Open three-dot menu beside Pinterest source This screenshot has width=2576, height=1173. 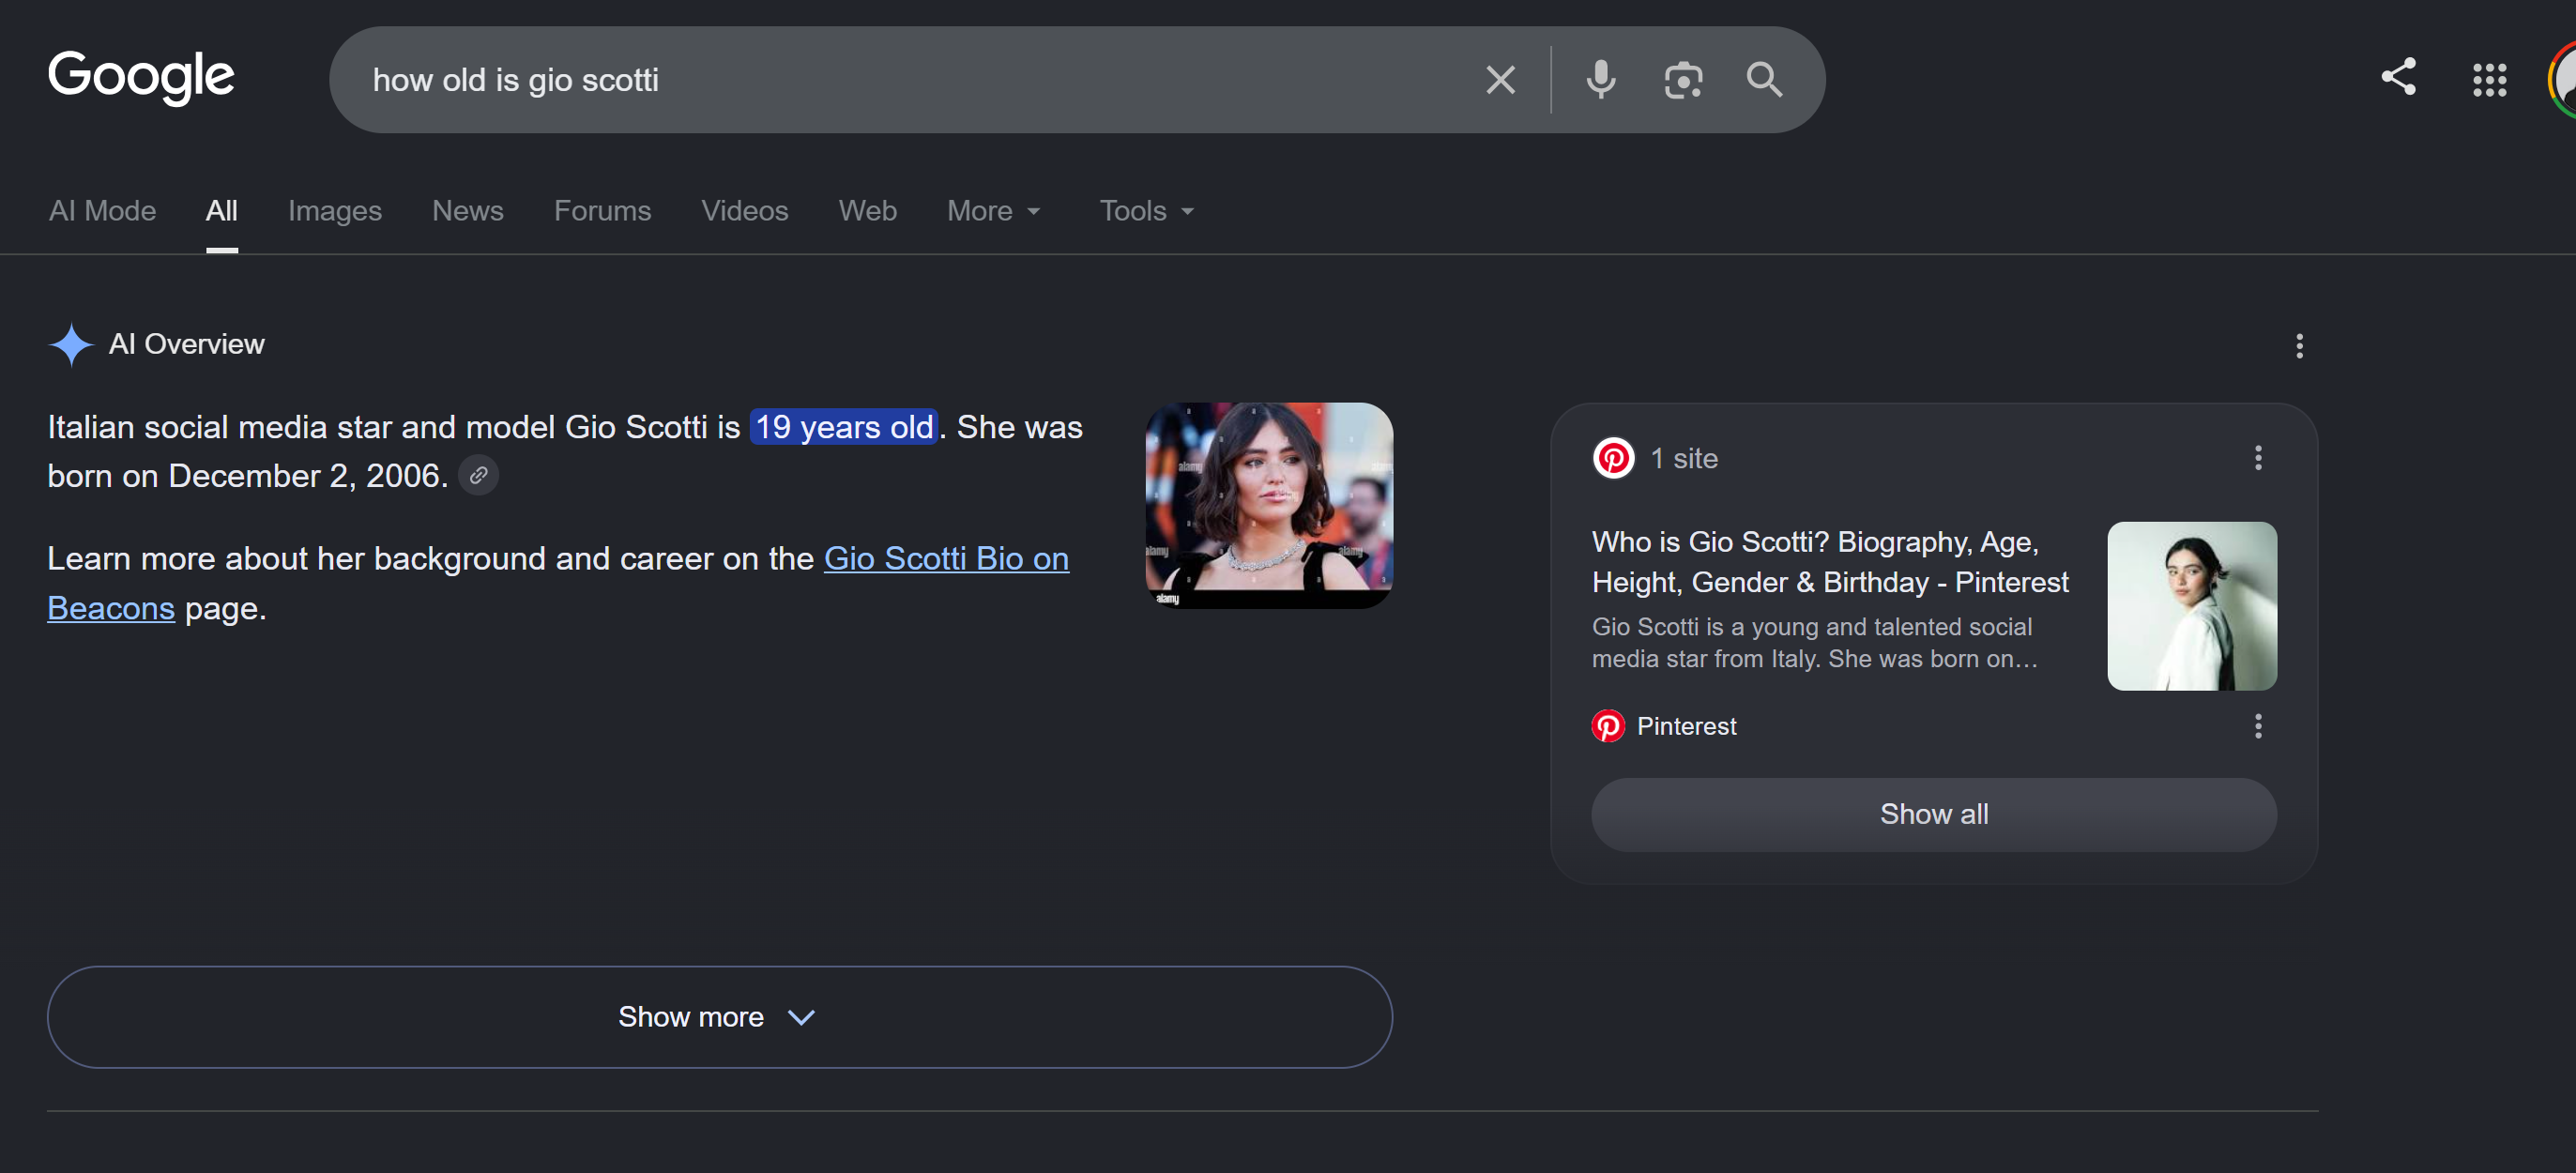pyautogui.click(x=2257, y=726)
